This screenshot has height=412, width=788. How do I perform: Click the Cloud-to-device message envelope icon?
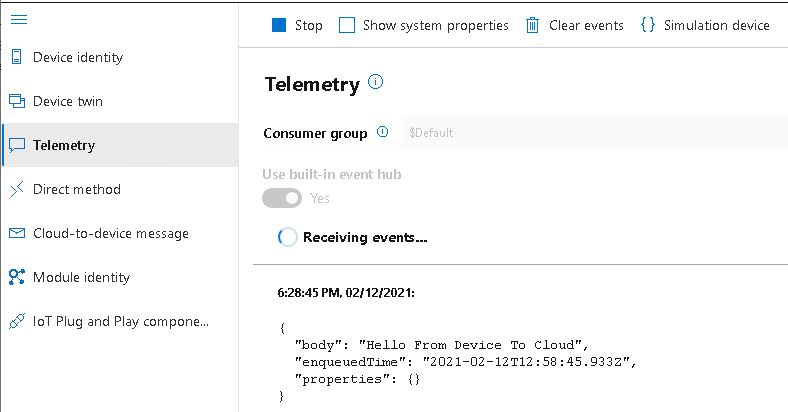(x=16, y=233)
